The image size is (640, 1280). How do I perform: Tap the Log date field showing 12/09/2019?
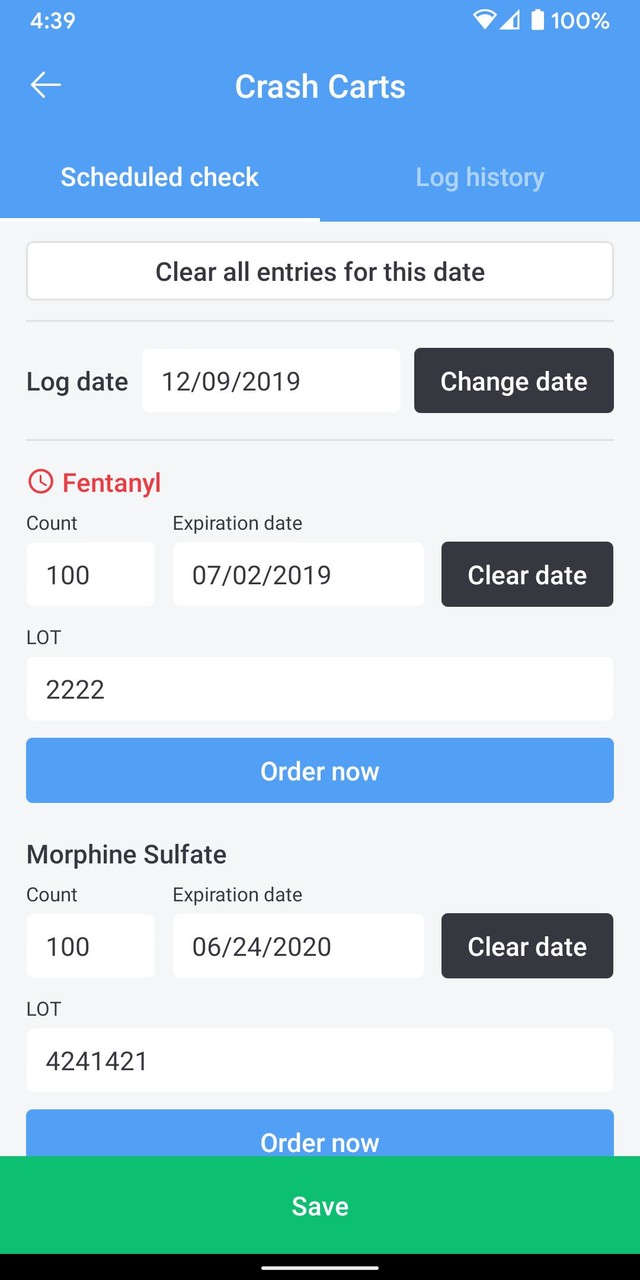coord(270,381)
